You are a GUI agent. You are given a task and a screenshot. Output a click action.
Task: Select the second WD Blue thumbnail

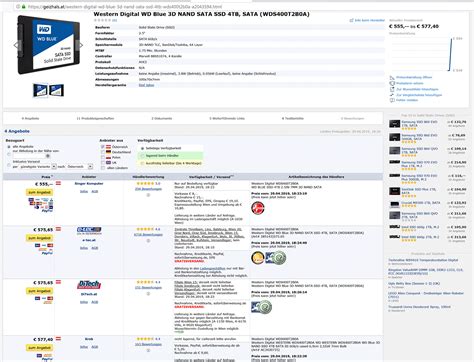[x=56, y=90]
